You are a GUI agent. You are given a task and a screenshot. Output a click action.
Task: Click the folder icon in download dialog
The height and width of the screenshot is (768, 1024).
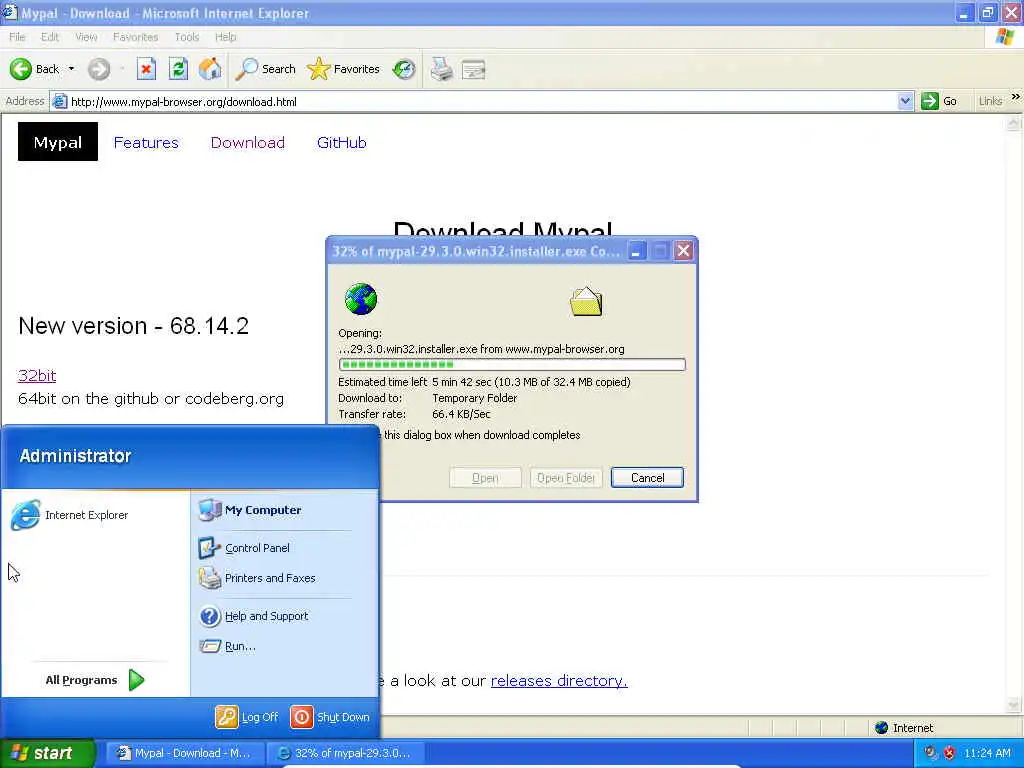pos(586,301)
